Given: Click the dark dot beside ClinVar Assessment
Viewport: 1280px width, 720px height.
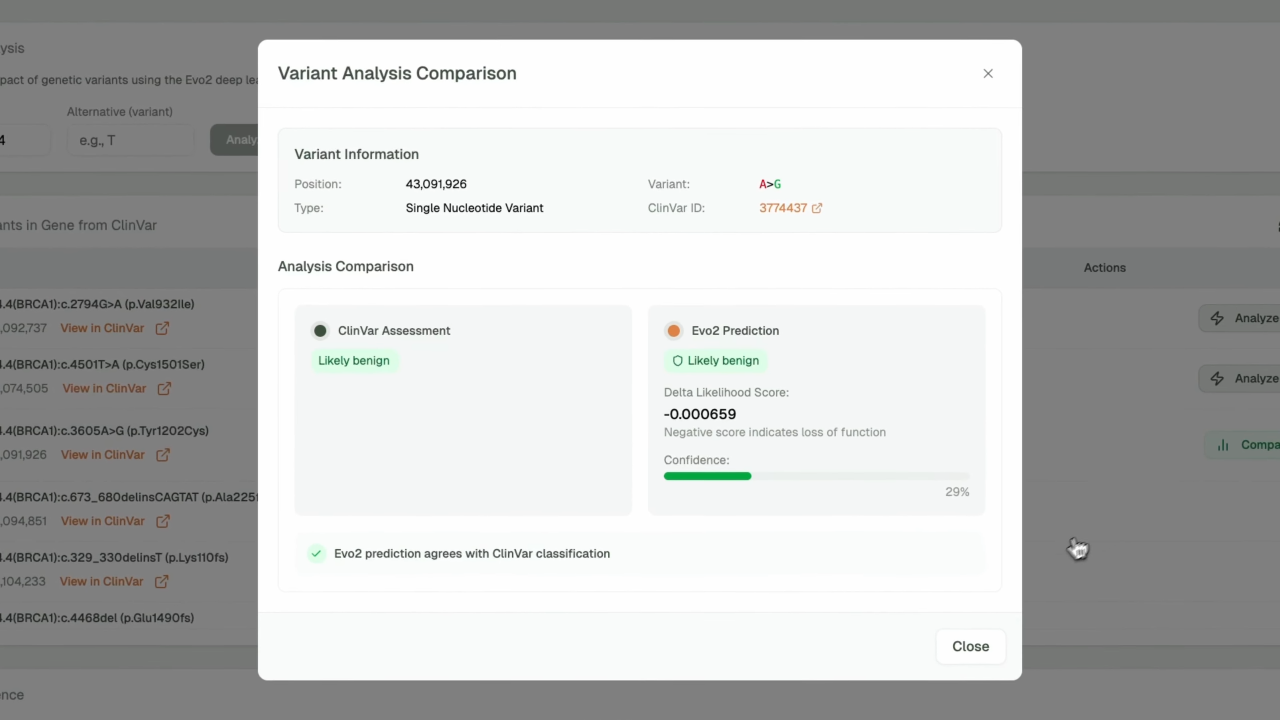Looking at the screenshot, I should coord(320,330).
